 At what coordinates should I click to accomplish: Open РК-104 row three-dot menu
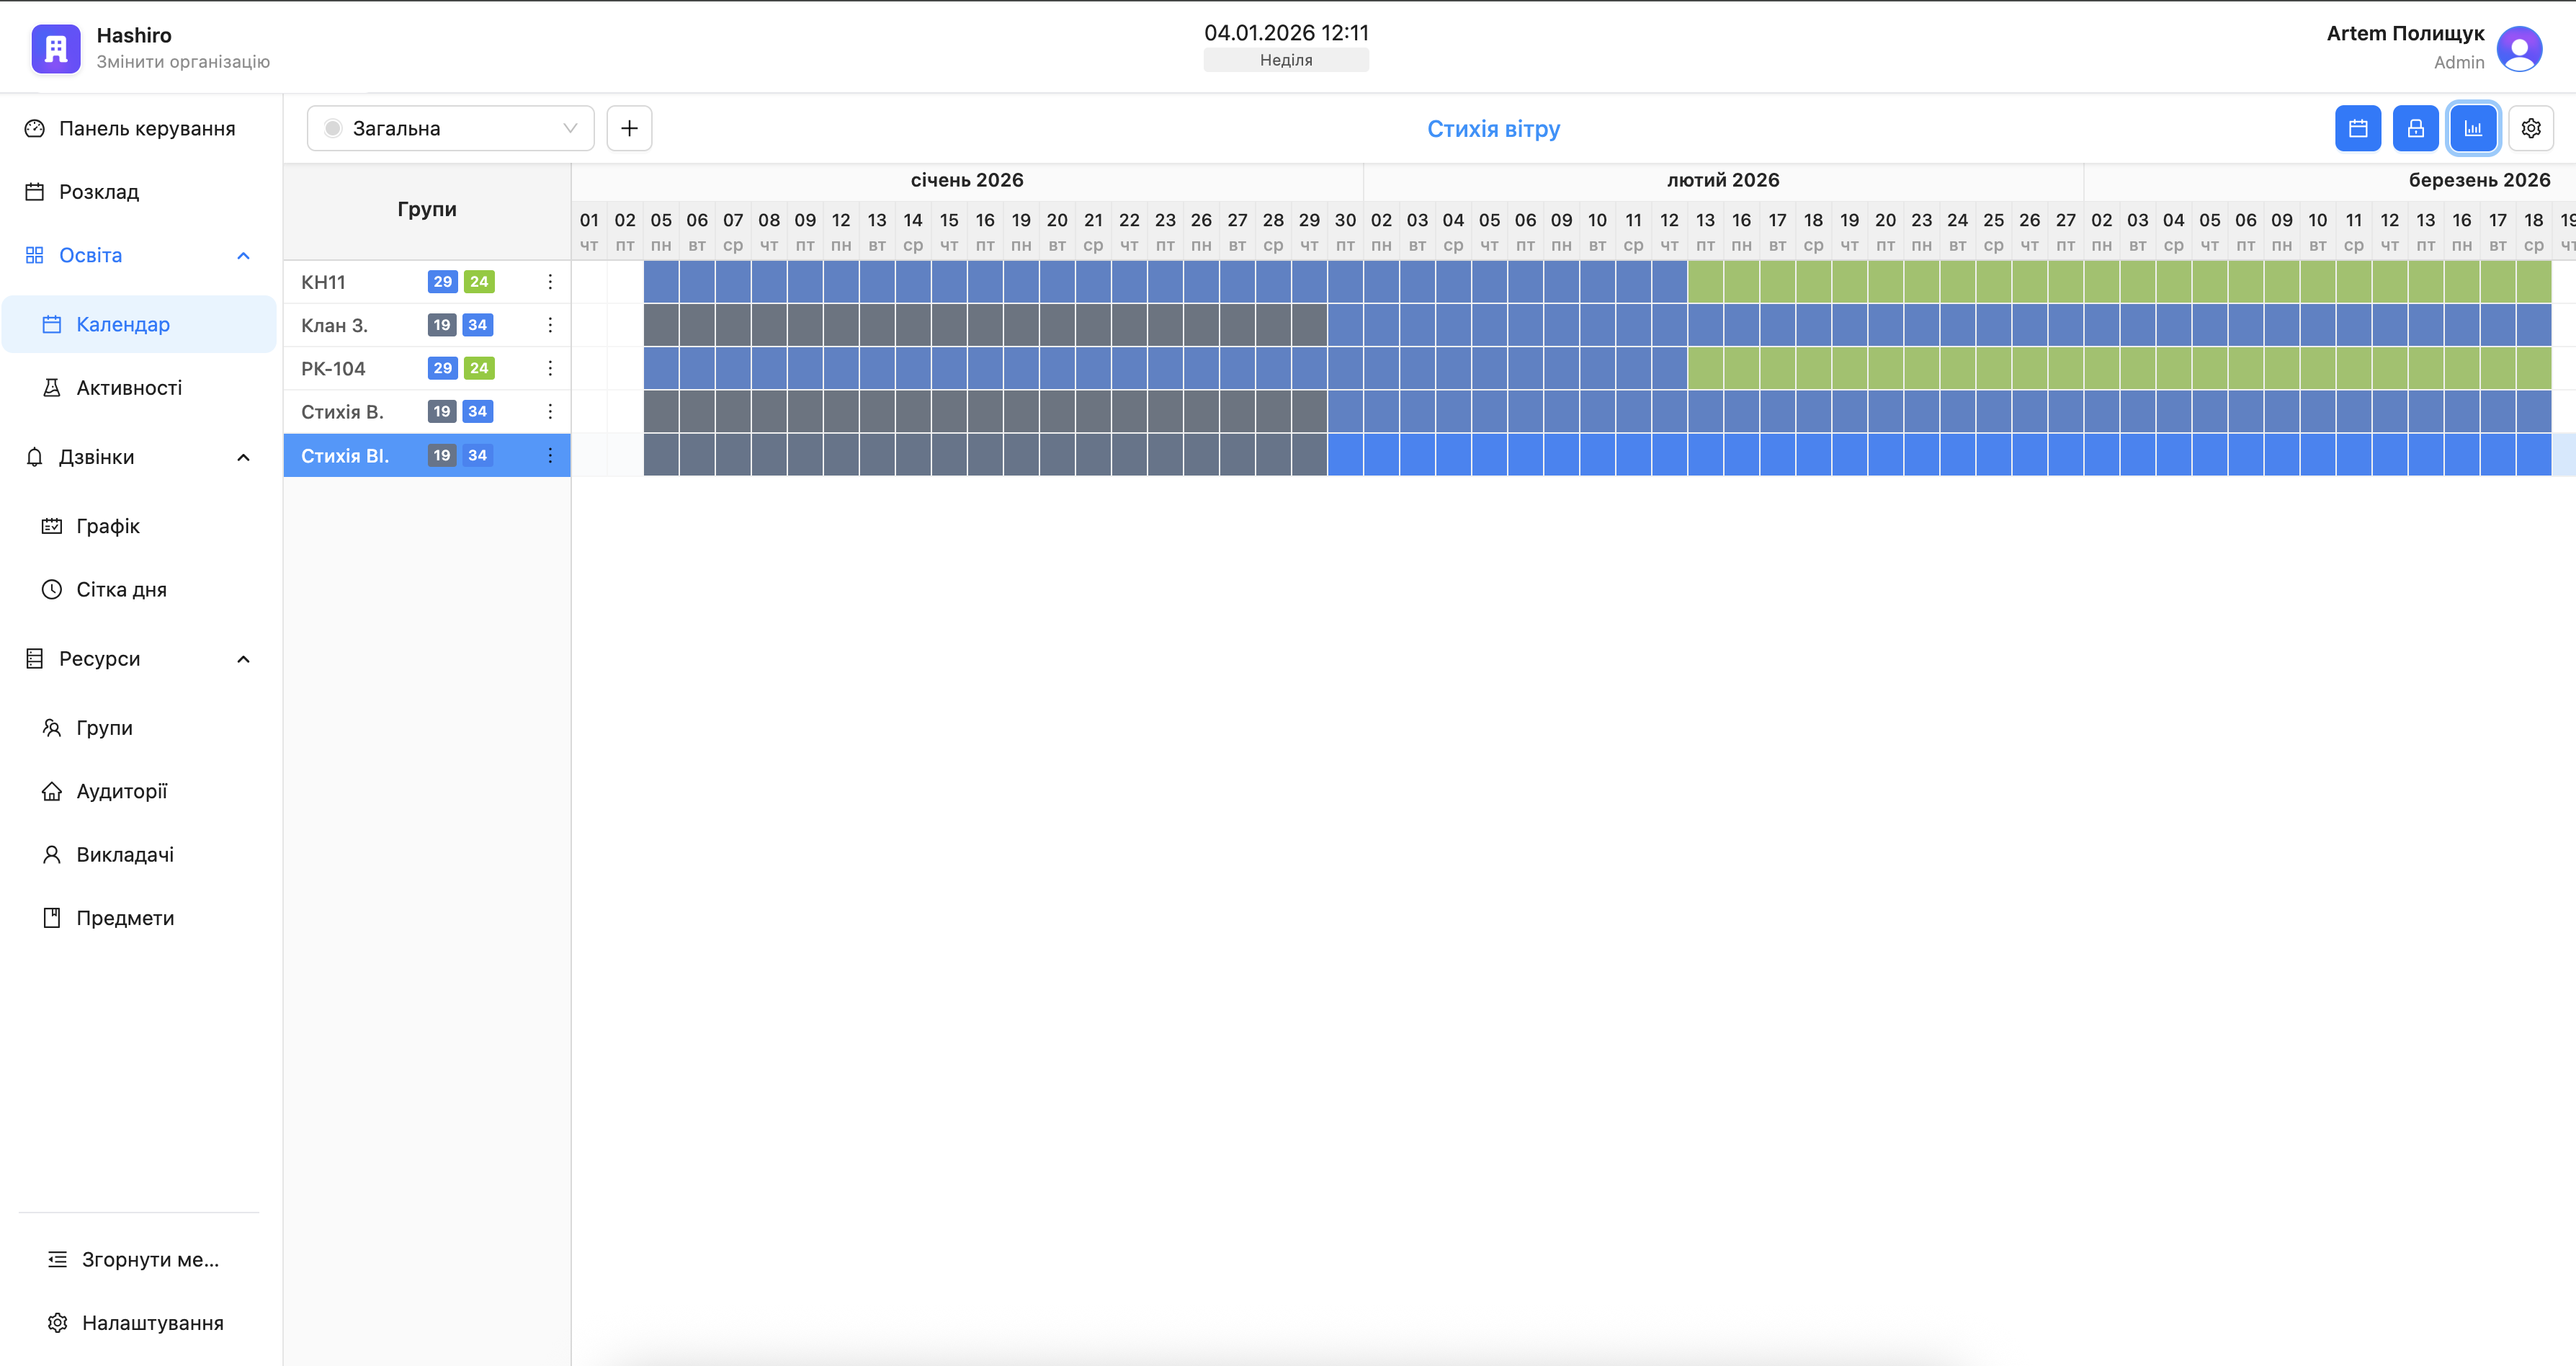(x=550, y=368)
